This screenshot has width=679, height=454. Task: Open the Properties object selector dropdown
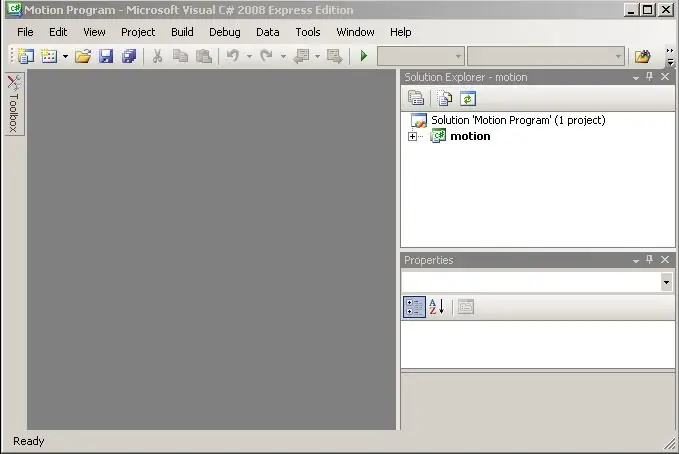(666, 282)
